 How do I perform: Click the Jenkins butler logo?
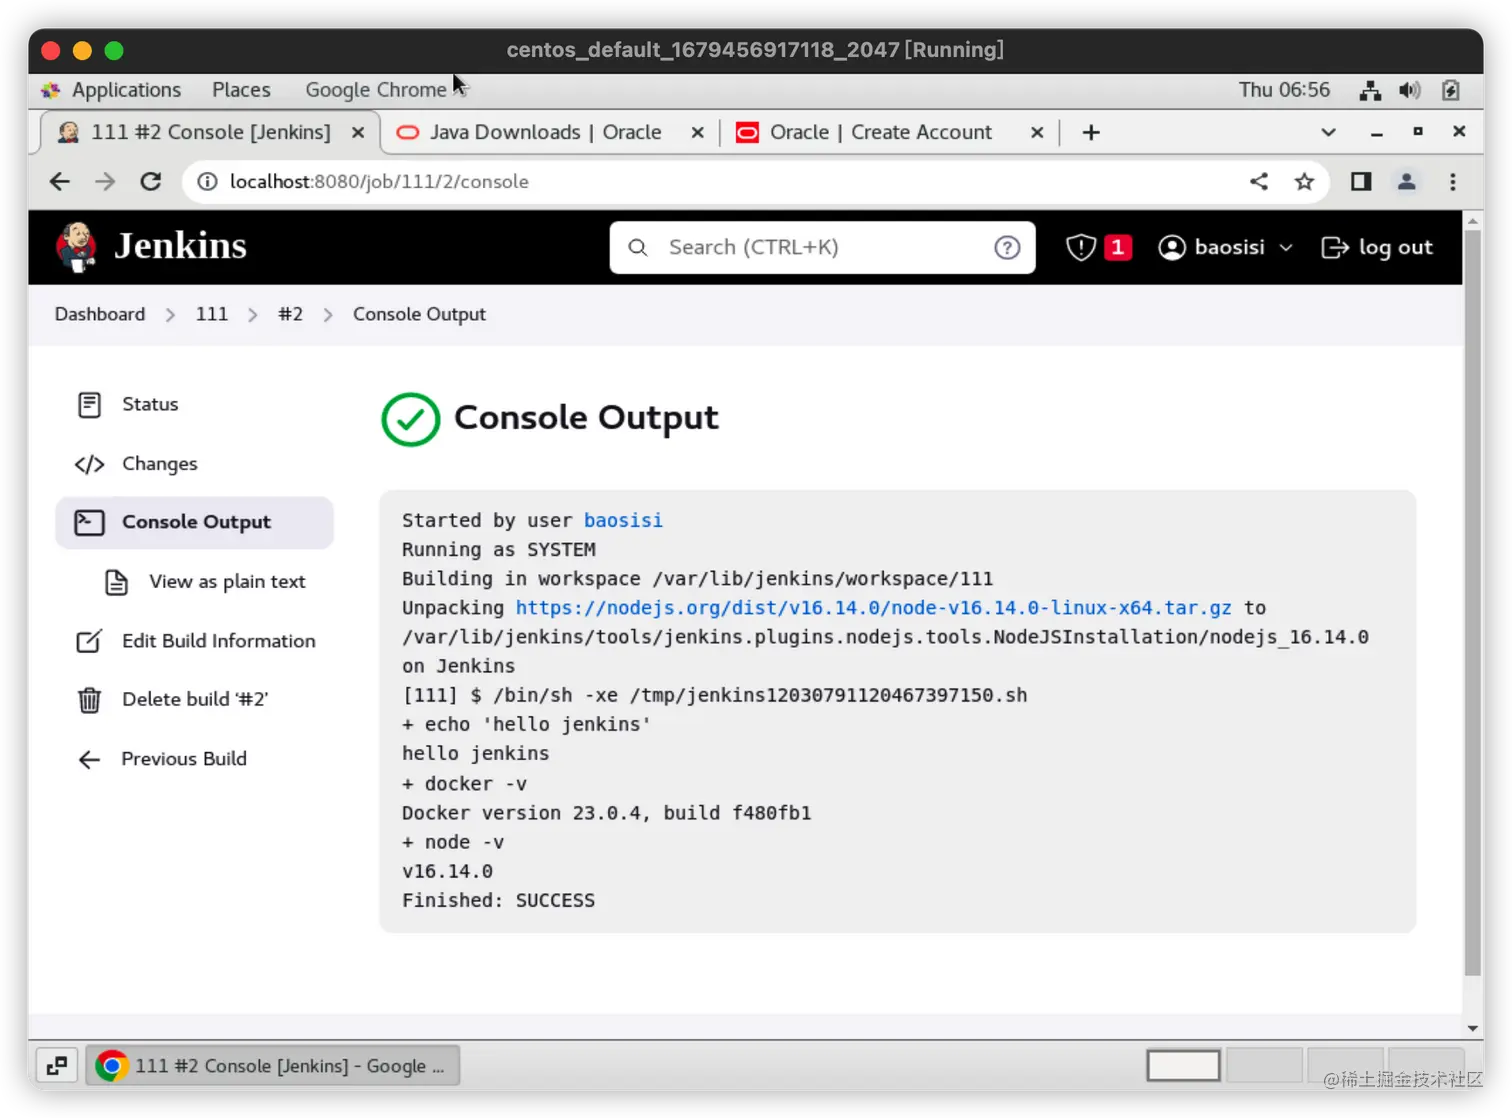tap(76, 246)
